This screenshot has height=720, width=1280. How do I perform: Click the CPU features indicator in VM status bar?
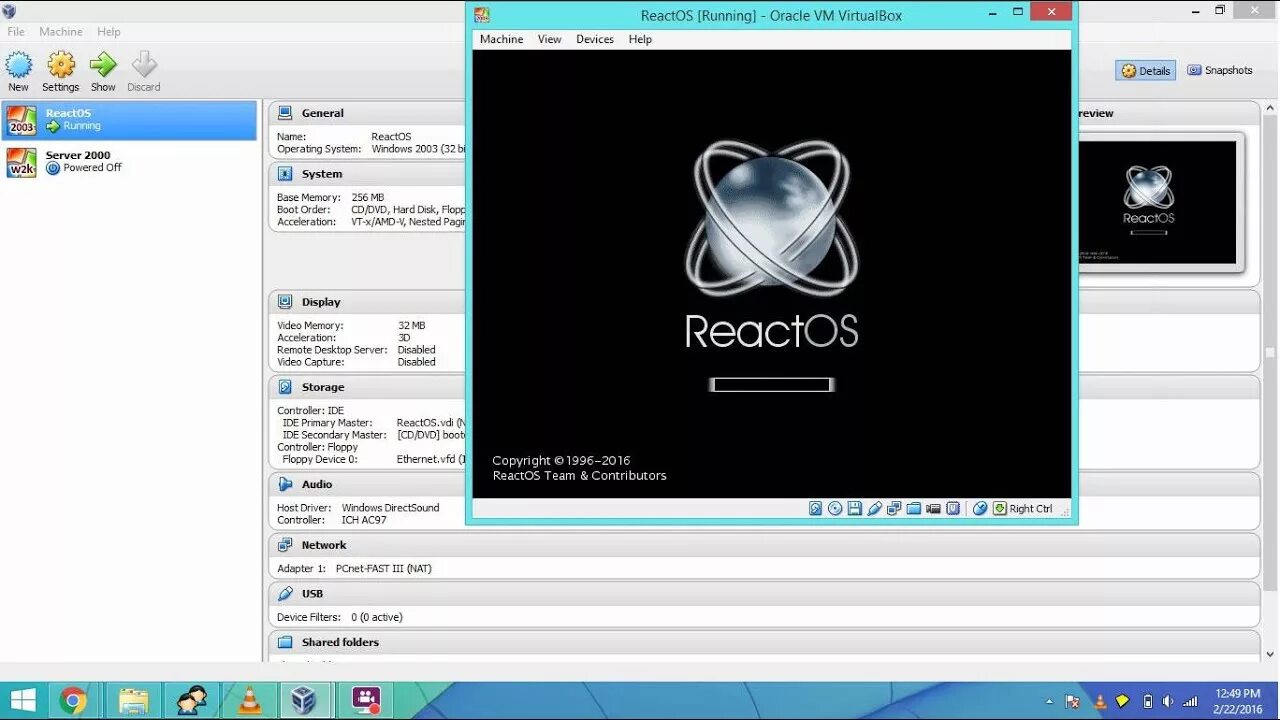click(x=953, y=508)
